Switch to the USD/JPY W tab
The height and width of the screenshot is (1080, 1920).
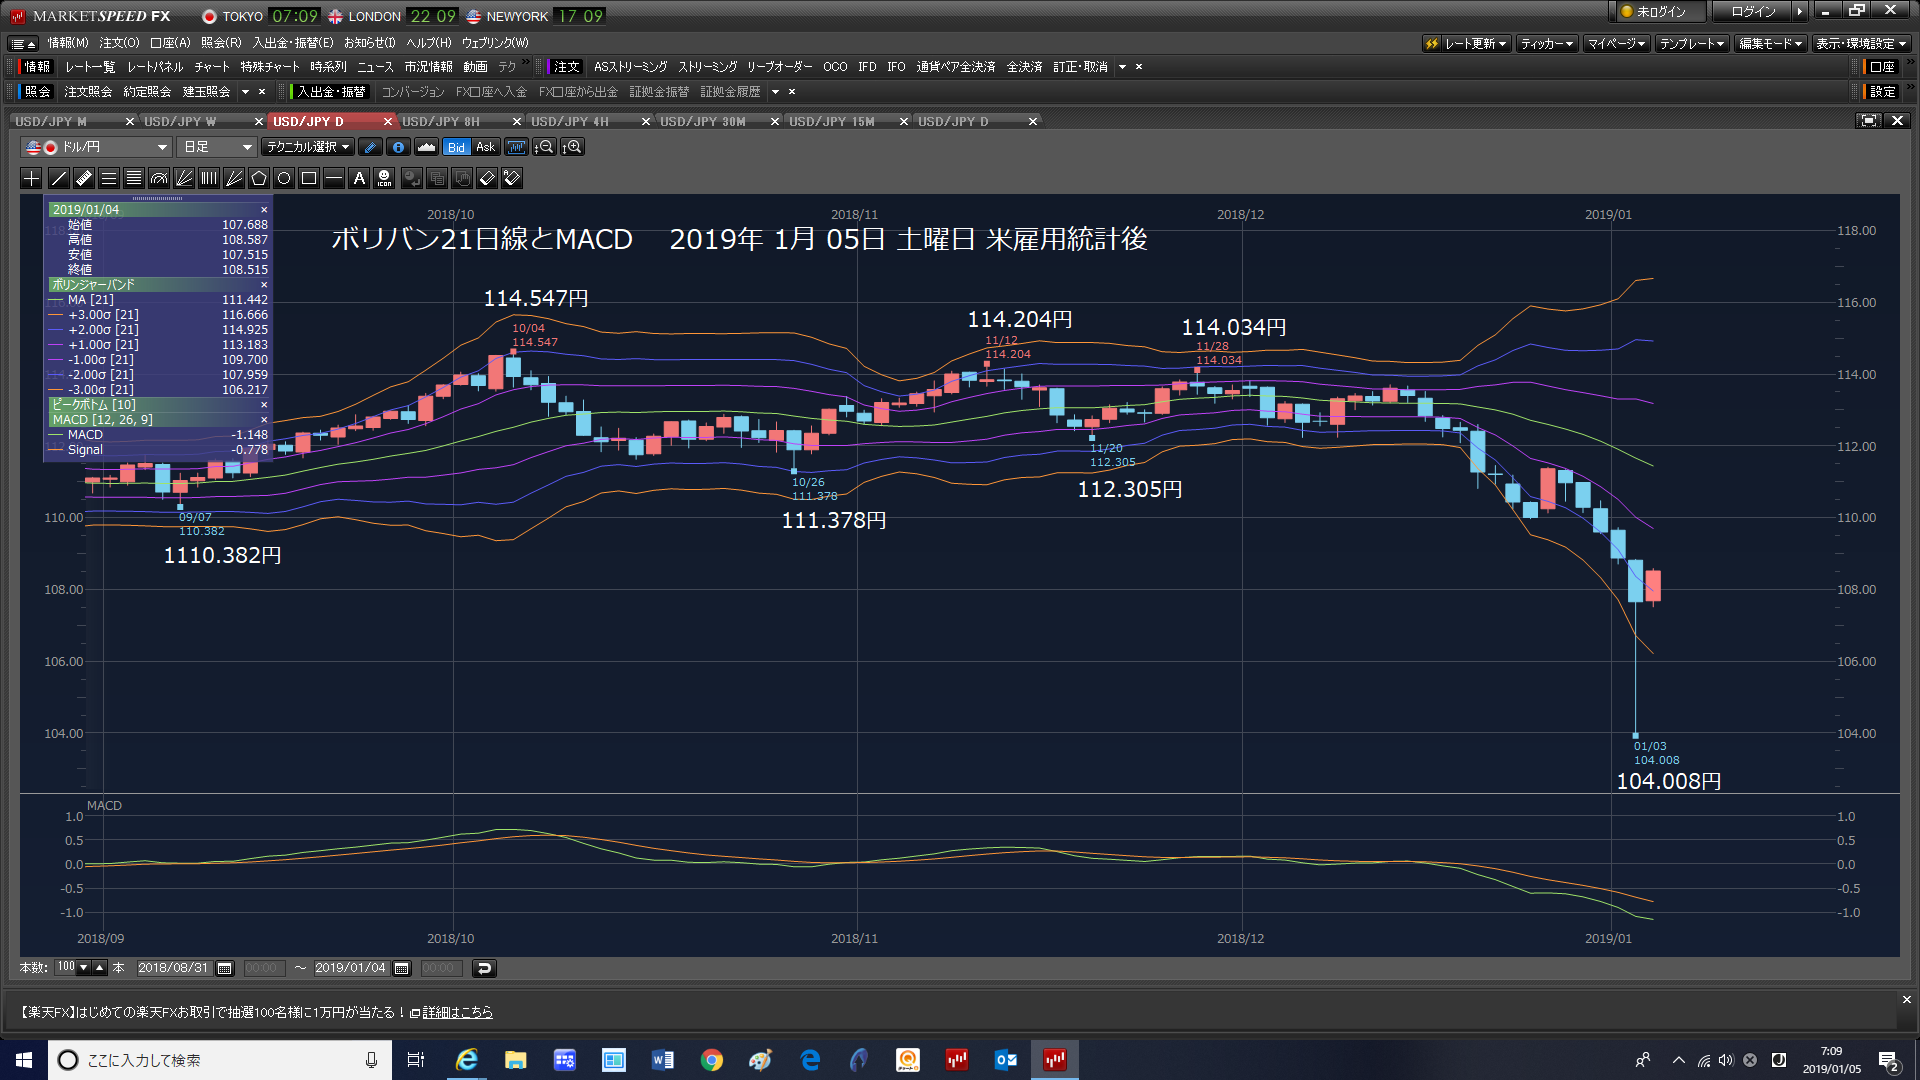click(x=180, y=122)
